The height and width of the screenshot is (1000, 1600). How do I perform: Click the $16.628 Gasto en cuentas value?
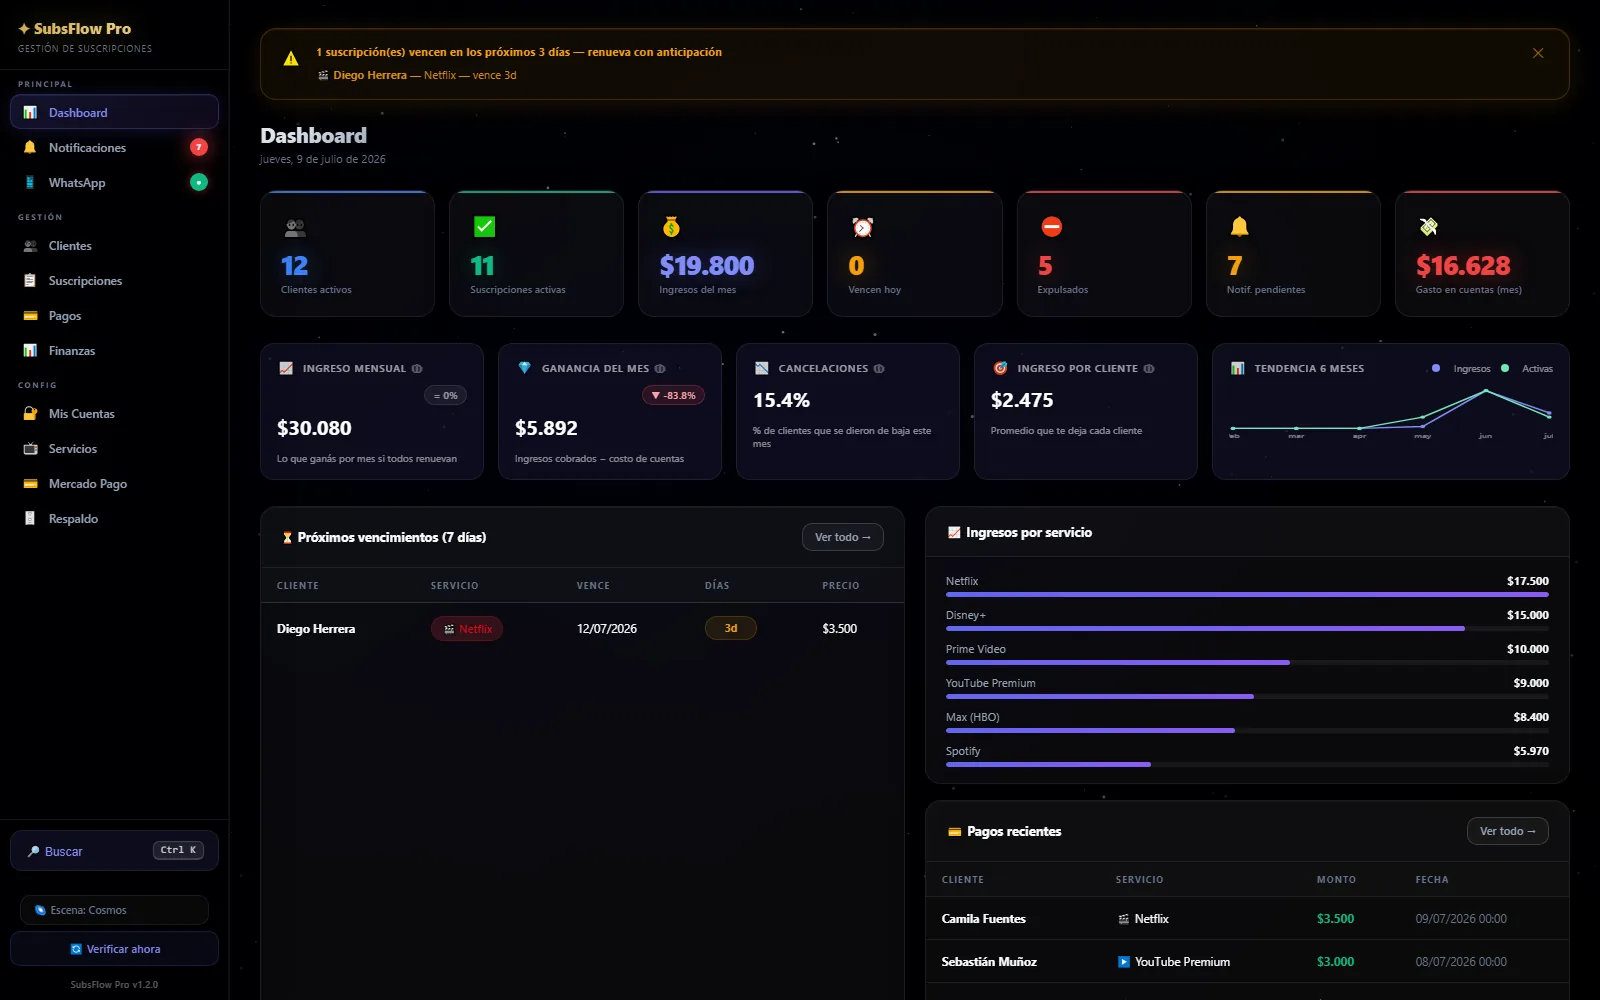click(x=1463, y=266)
